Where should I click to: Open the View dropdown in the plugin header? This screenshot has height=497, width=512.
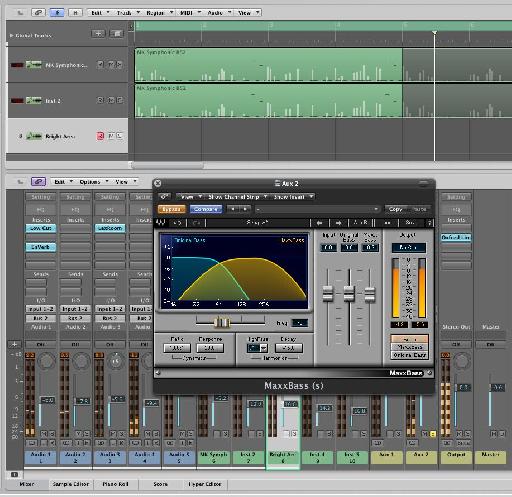(190, 197)
